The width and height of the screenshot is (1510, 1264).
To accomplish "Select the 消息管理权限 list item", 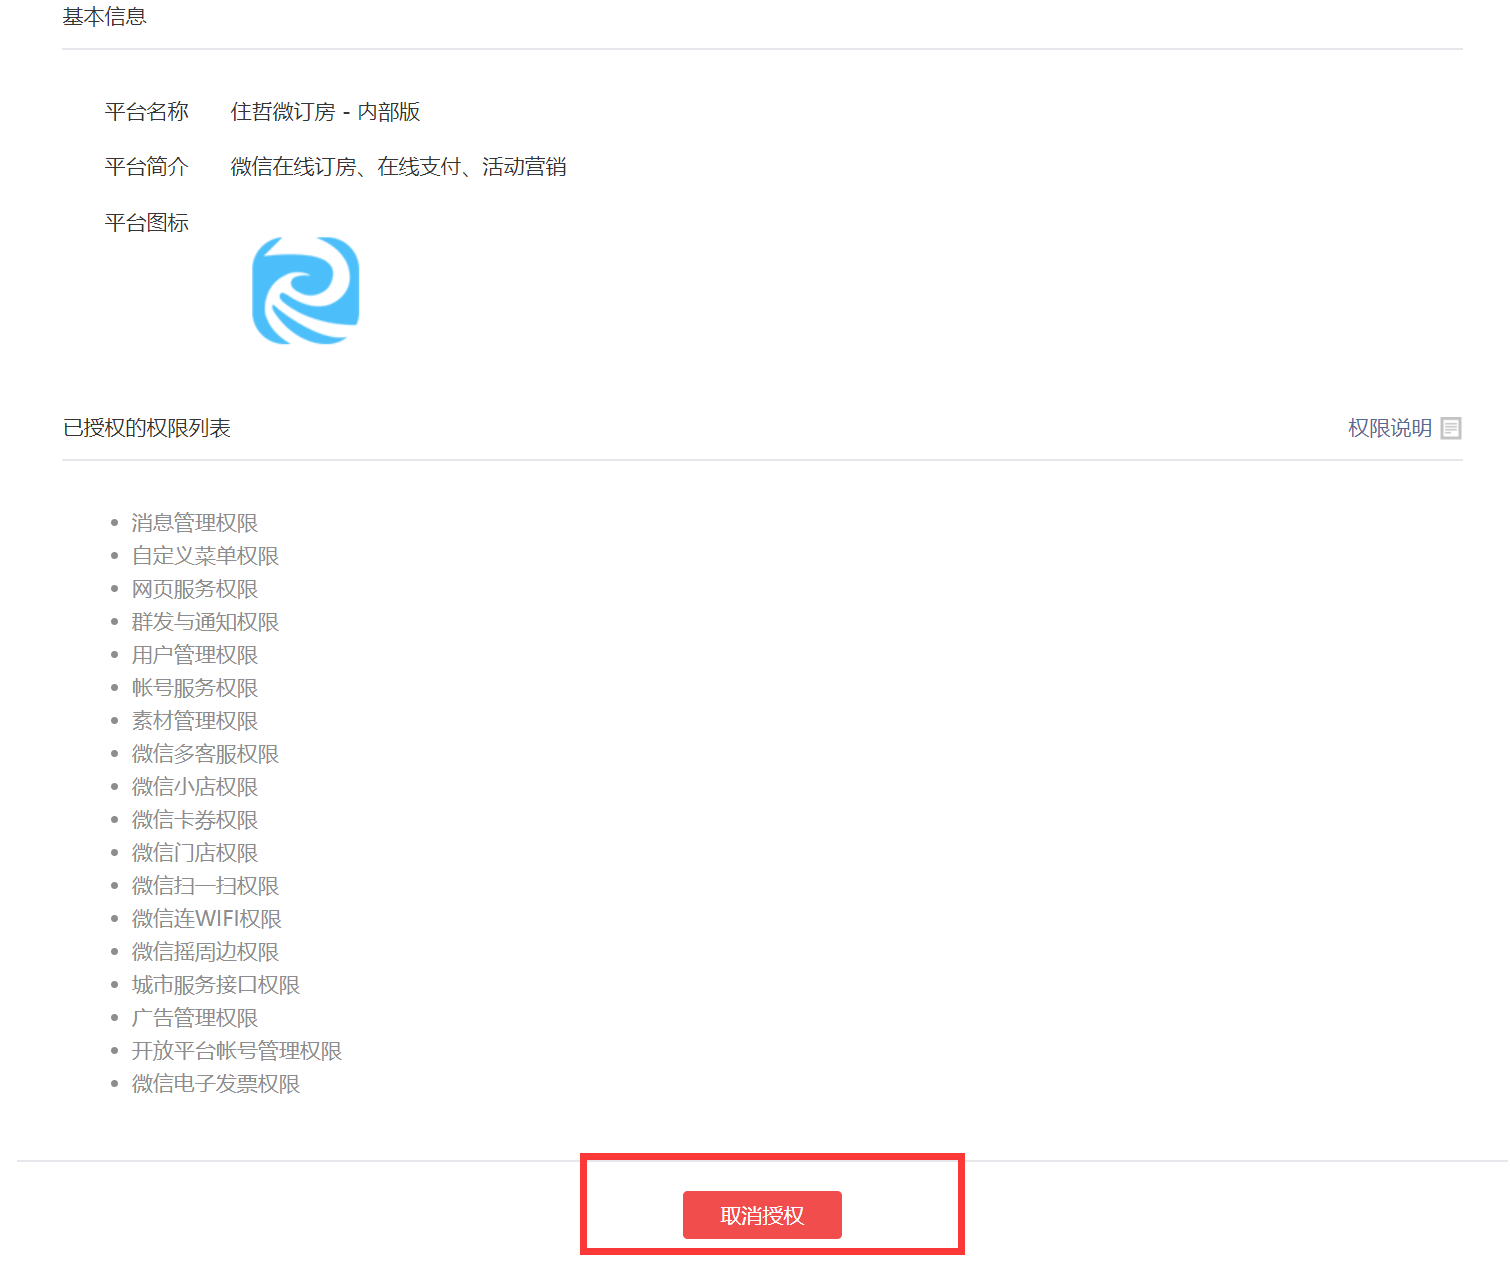I will click(x=195, y=523).
